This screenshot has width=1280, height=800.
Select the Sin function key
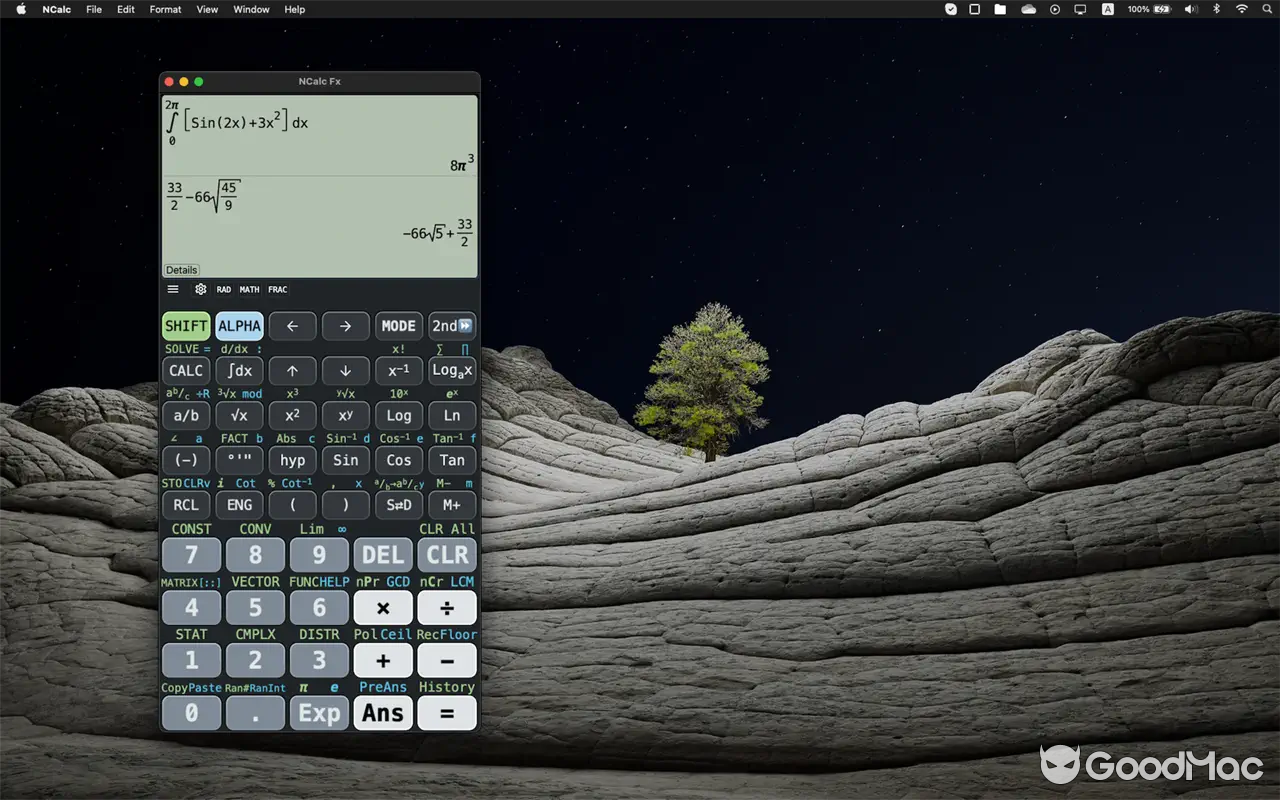pyautogui.click(x=345, y=460)
